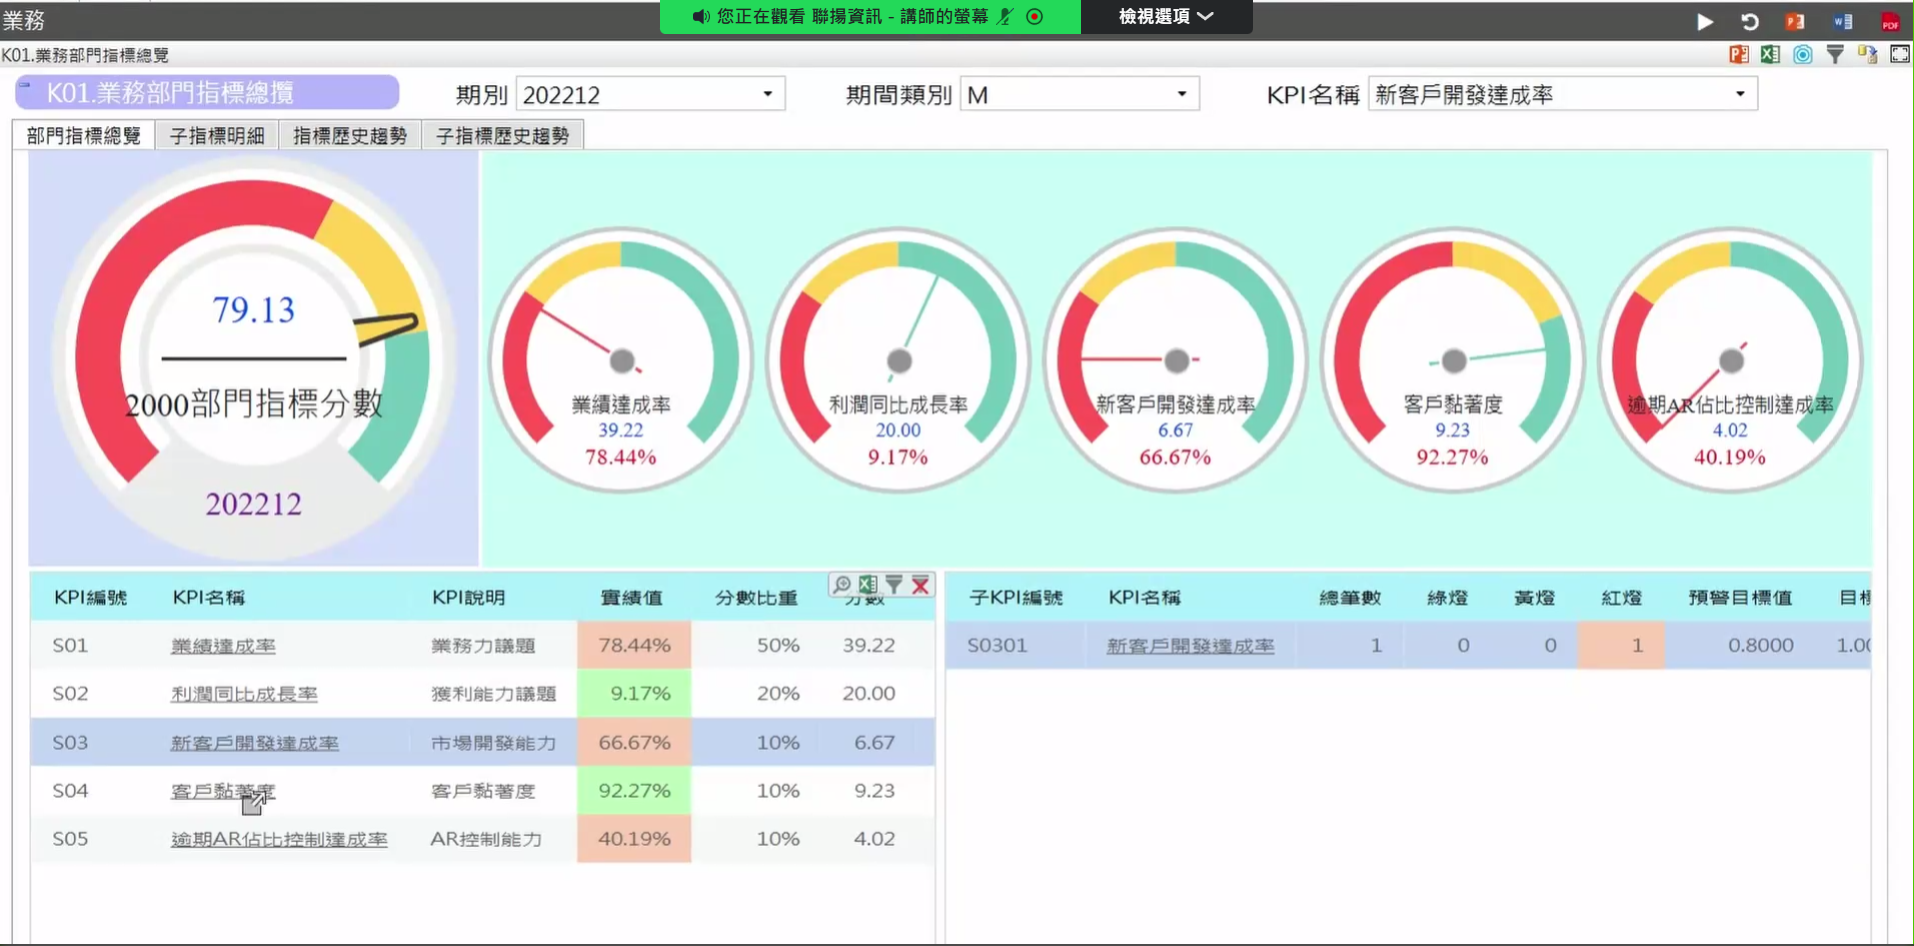Viewport: 1914px width, 946px height.
Task: Expand the KPI名稱 dropdown
Action: pyautogui.click(x=1562, y=94)
